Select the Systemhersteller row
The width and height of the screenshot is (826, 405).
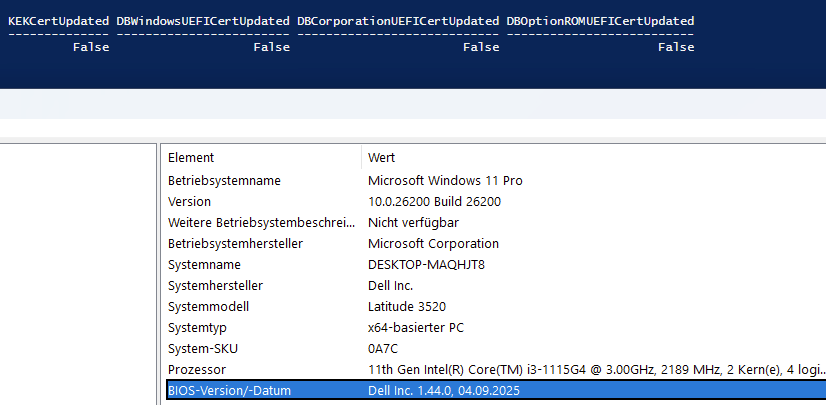point(215,286)
